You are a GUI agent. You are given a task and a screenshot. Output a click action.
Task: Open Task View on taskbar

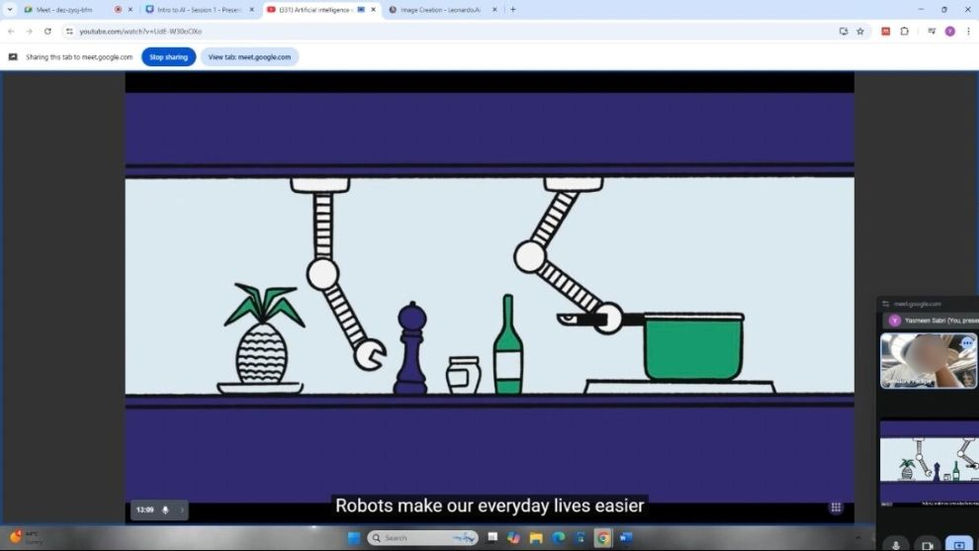493,537
